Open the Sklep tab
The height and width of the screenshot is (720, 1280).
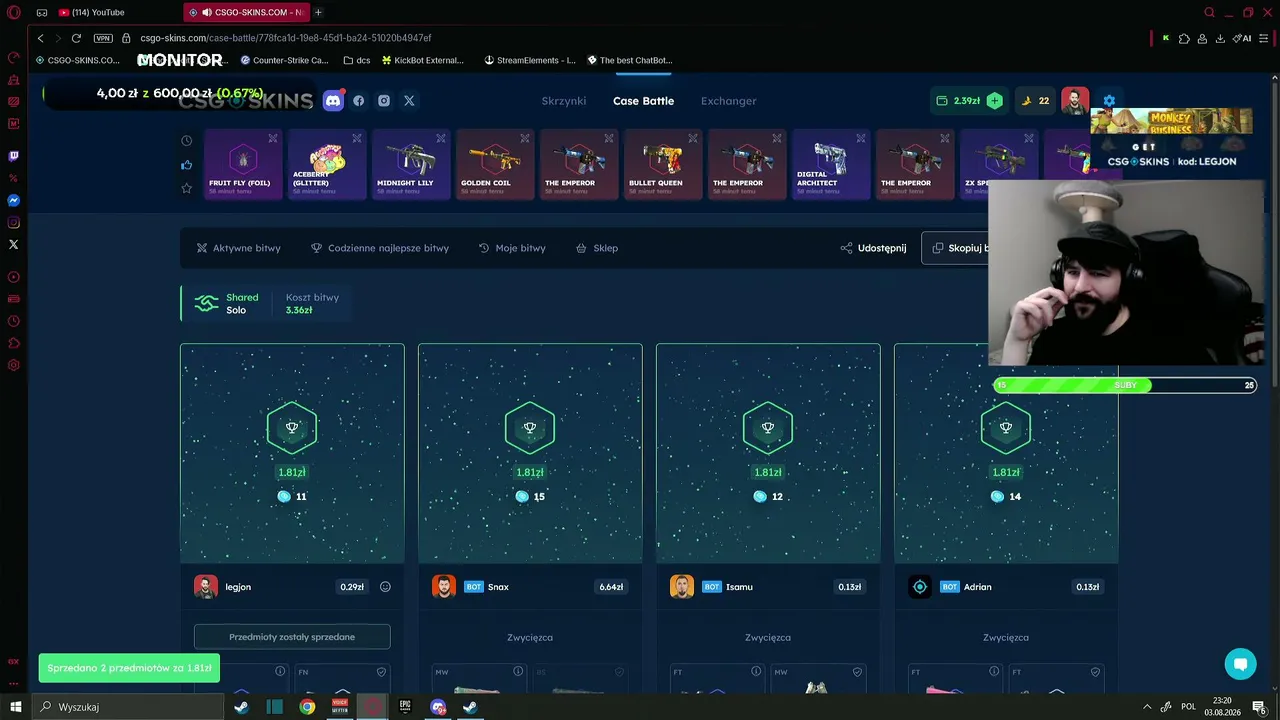click(x=597, y=248)
